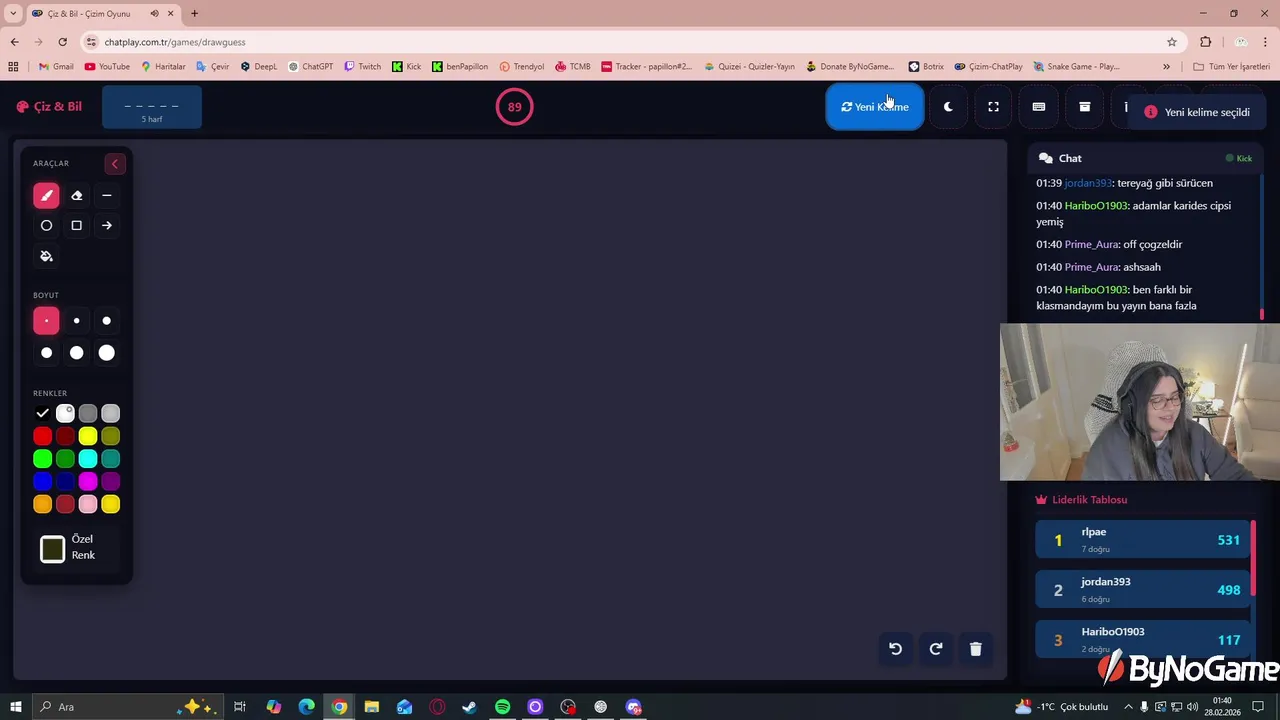Choose the arrow drawing tool
1280x720 pixels.
[107, 226]
